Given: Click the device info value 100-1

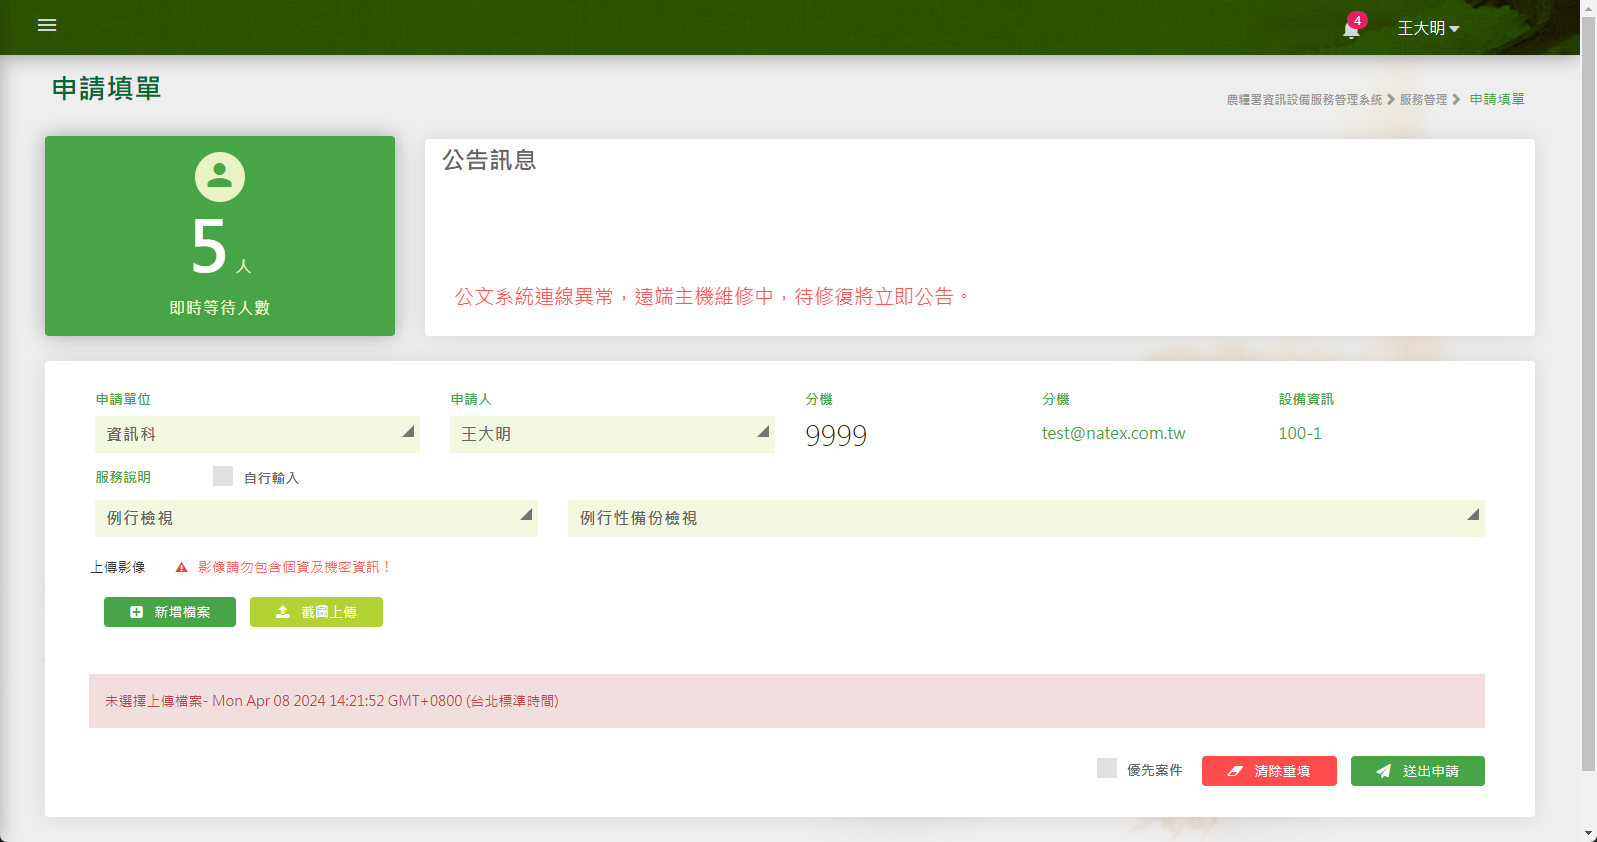Looking at the screenshot, I should [x=1300, y=433].
